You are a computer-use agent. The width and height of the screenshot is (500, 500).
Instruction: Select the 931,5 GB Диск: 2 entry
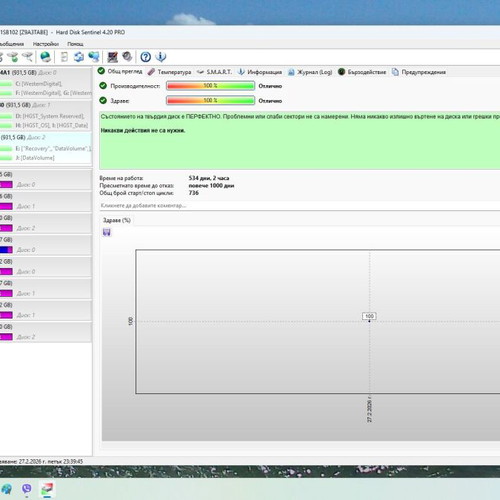pos(46,137)
